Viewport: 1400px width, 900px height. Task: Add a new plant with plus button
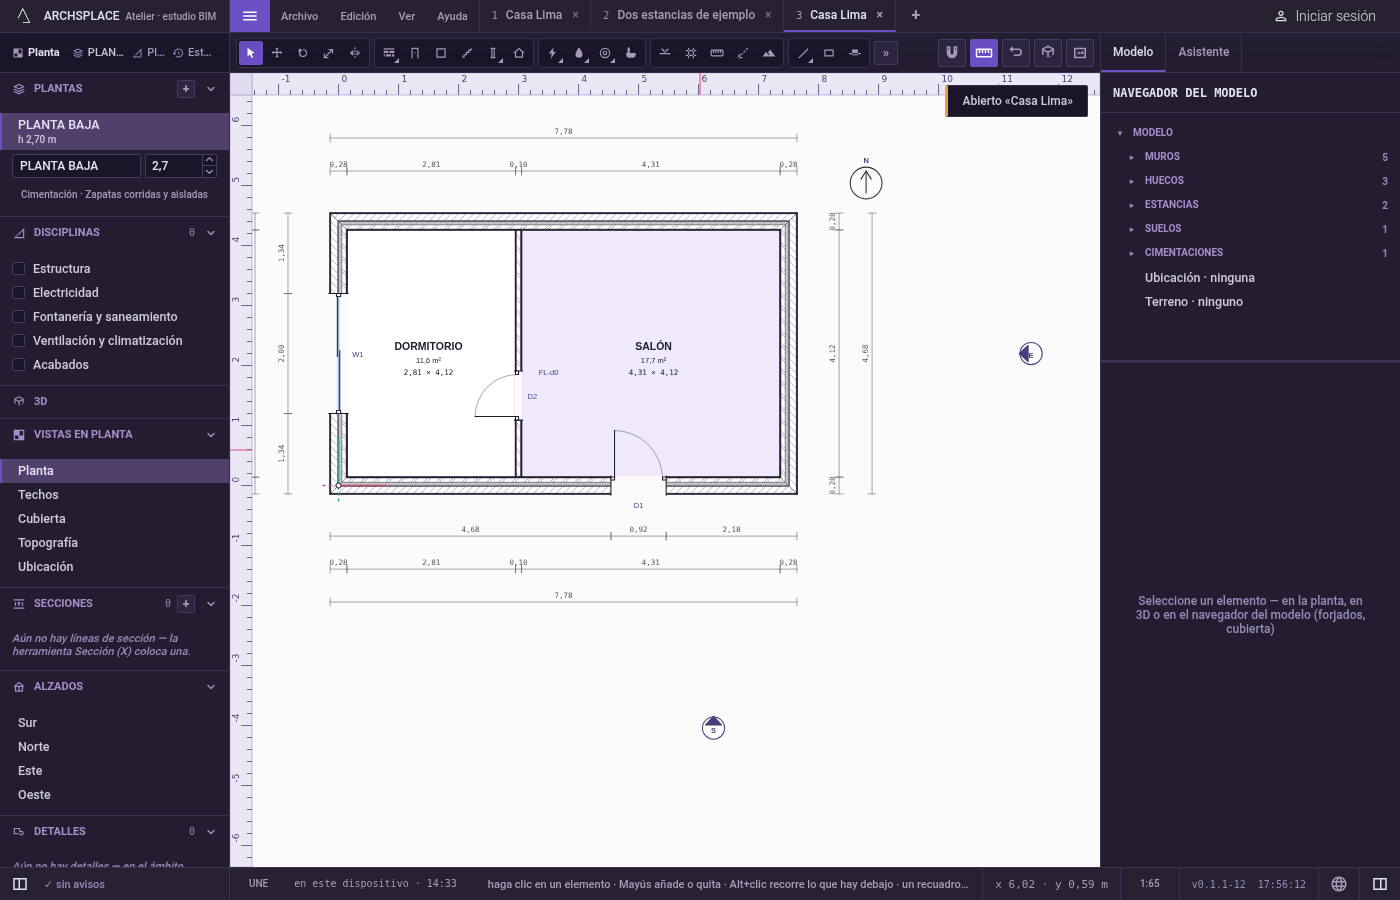(186, 89)
